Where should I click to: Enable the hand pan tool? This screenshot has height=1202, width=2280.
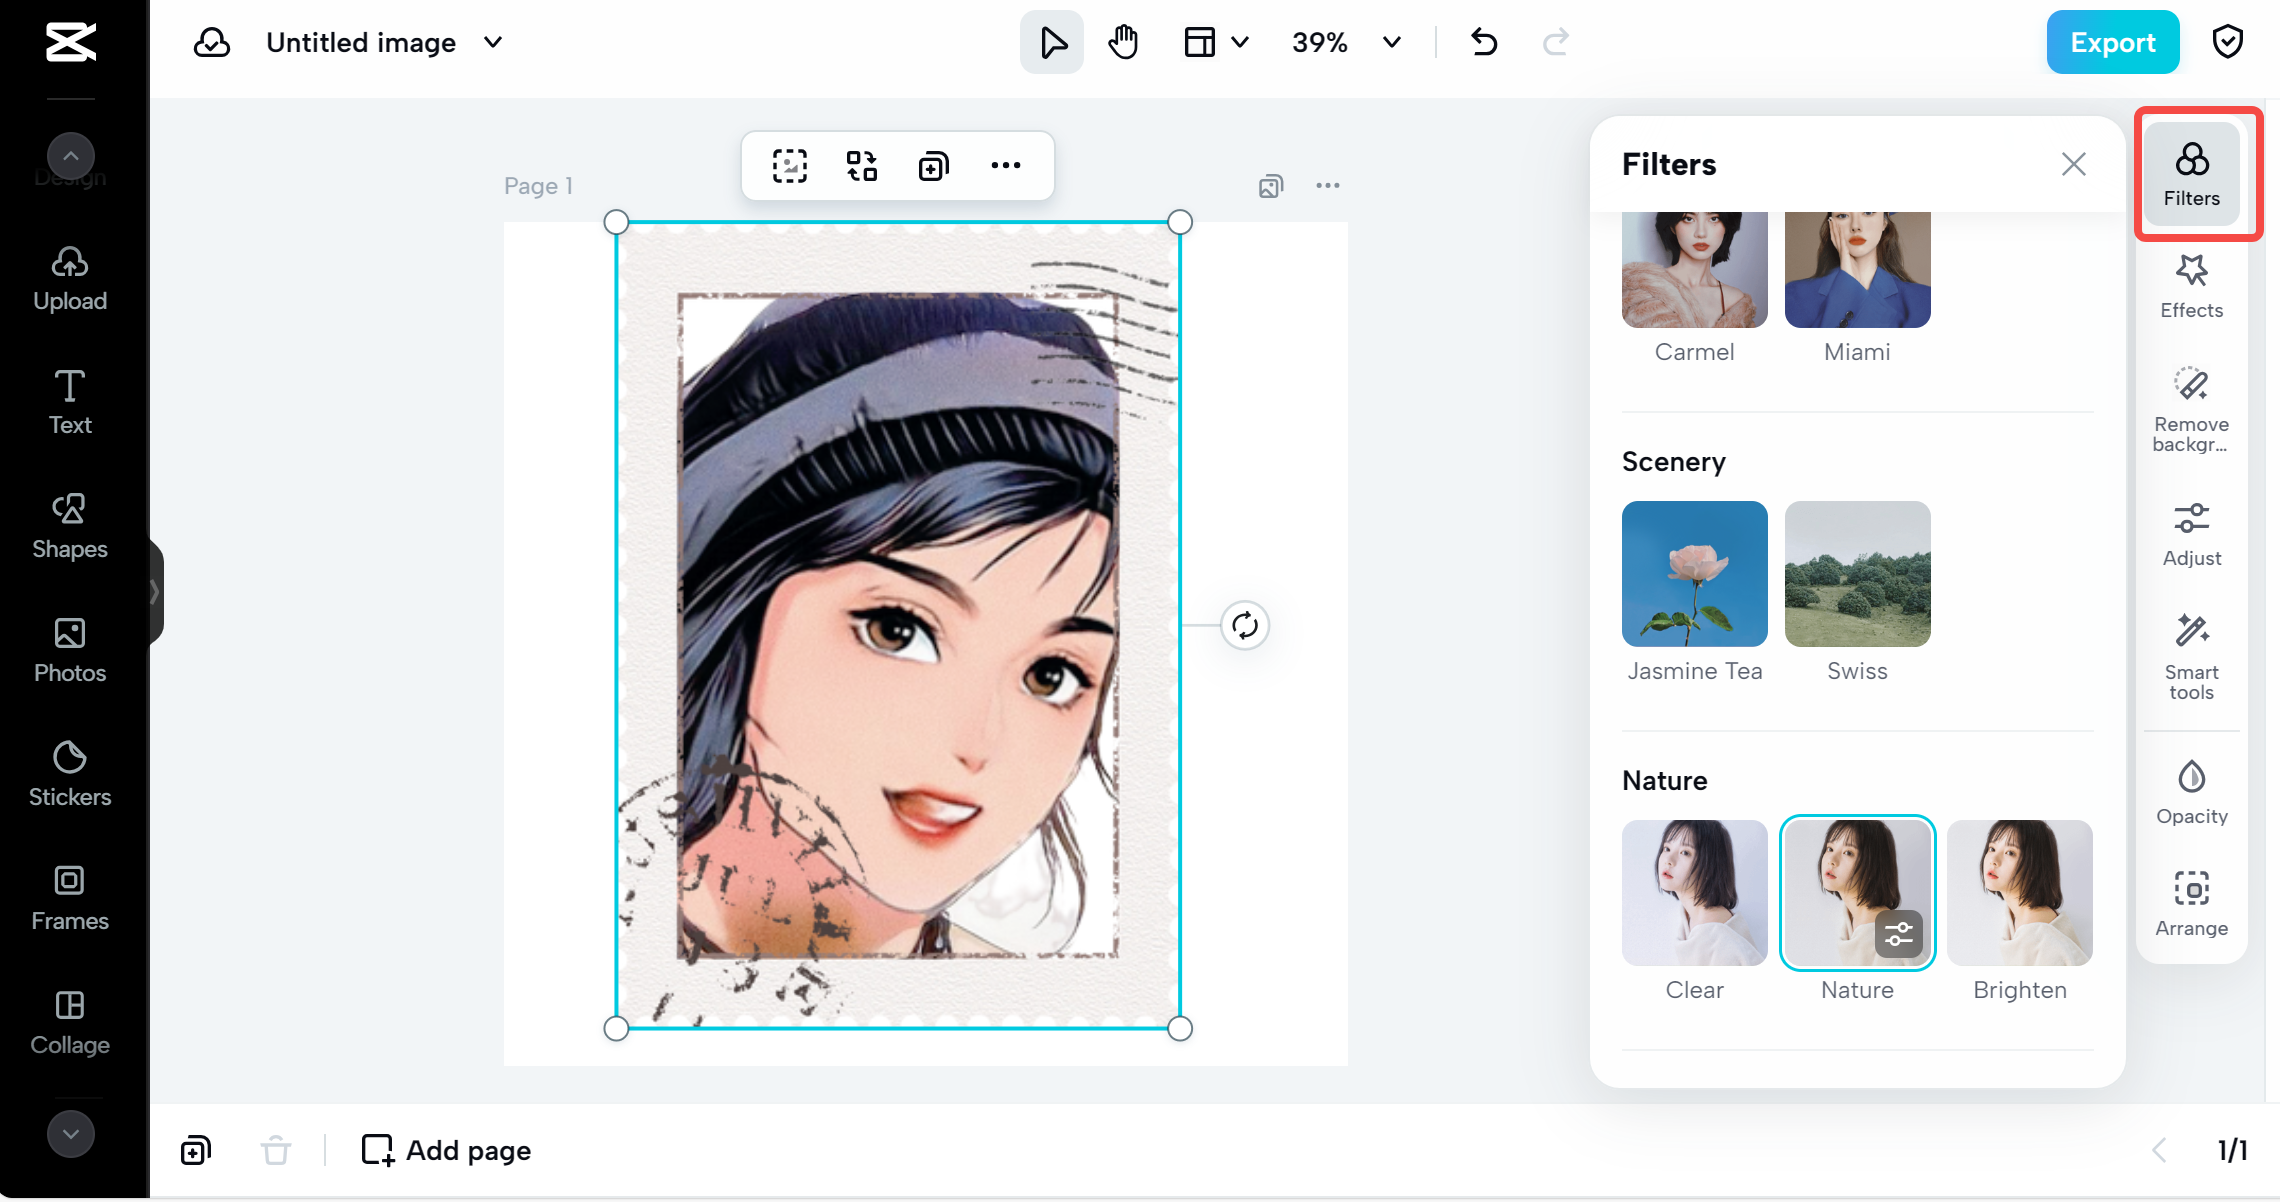click(1123, 42)
